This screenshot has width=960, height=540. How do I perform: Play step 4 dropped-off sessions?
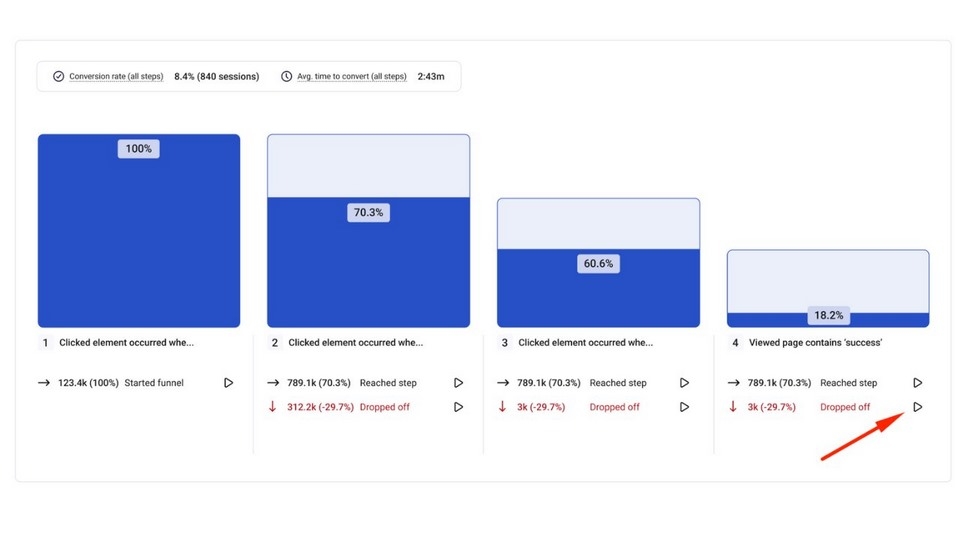click(x=918, y=407)
